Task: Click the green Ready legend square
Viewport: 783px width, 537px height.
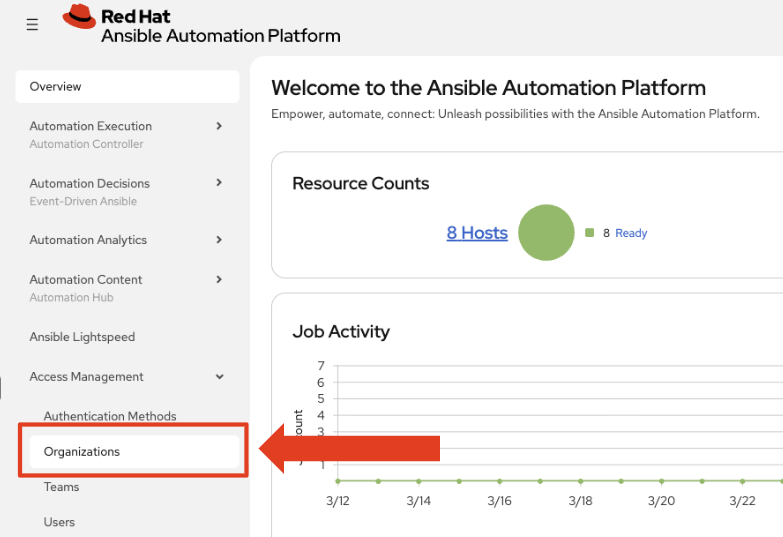Action: click(589, 232)
